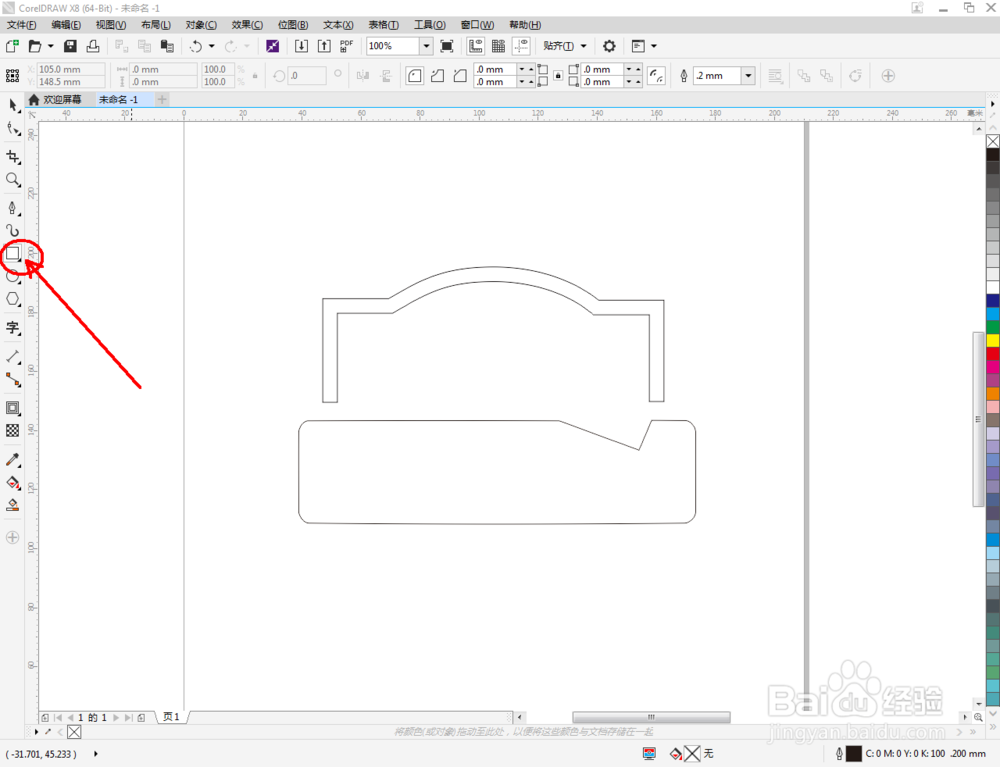Expand the application launcher dropdown

click(x=654, y=46)
